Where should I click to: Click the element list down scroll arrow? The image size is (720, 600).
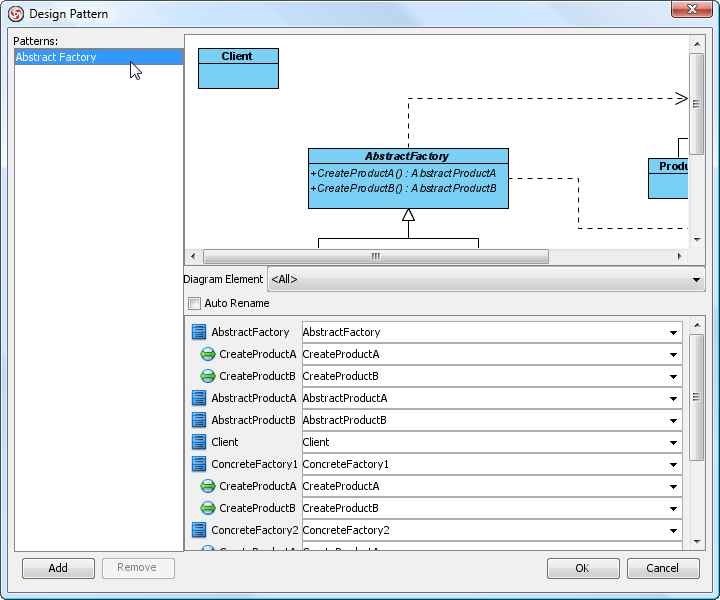[x=697, y=542]
